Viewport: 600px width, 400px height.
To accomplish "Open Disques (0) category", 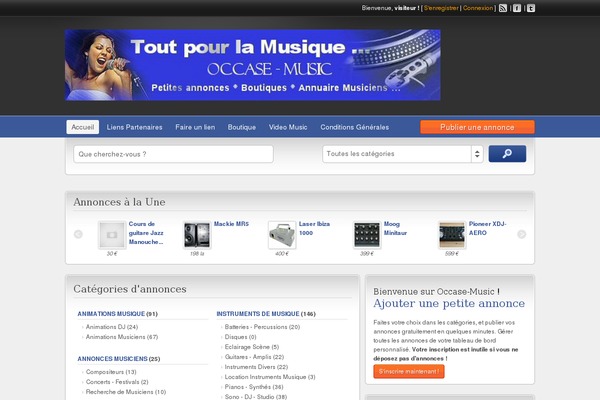I will [x=240, y=337].
